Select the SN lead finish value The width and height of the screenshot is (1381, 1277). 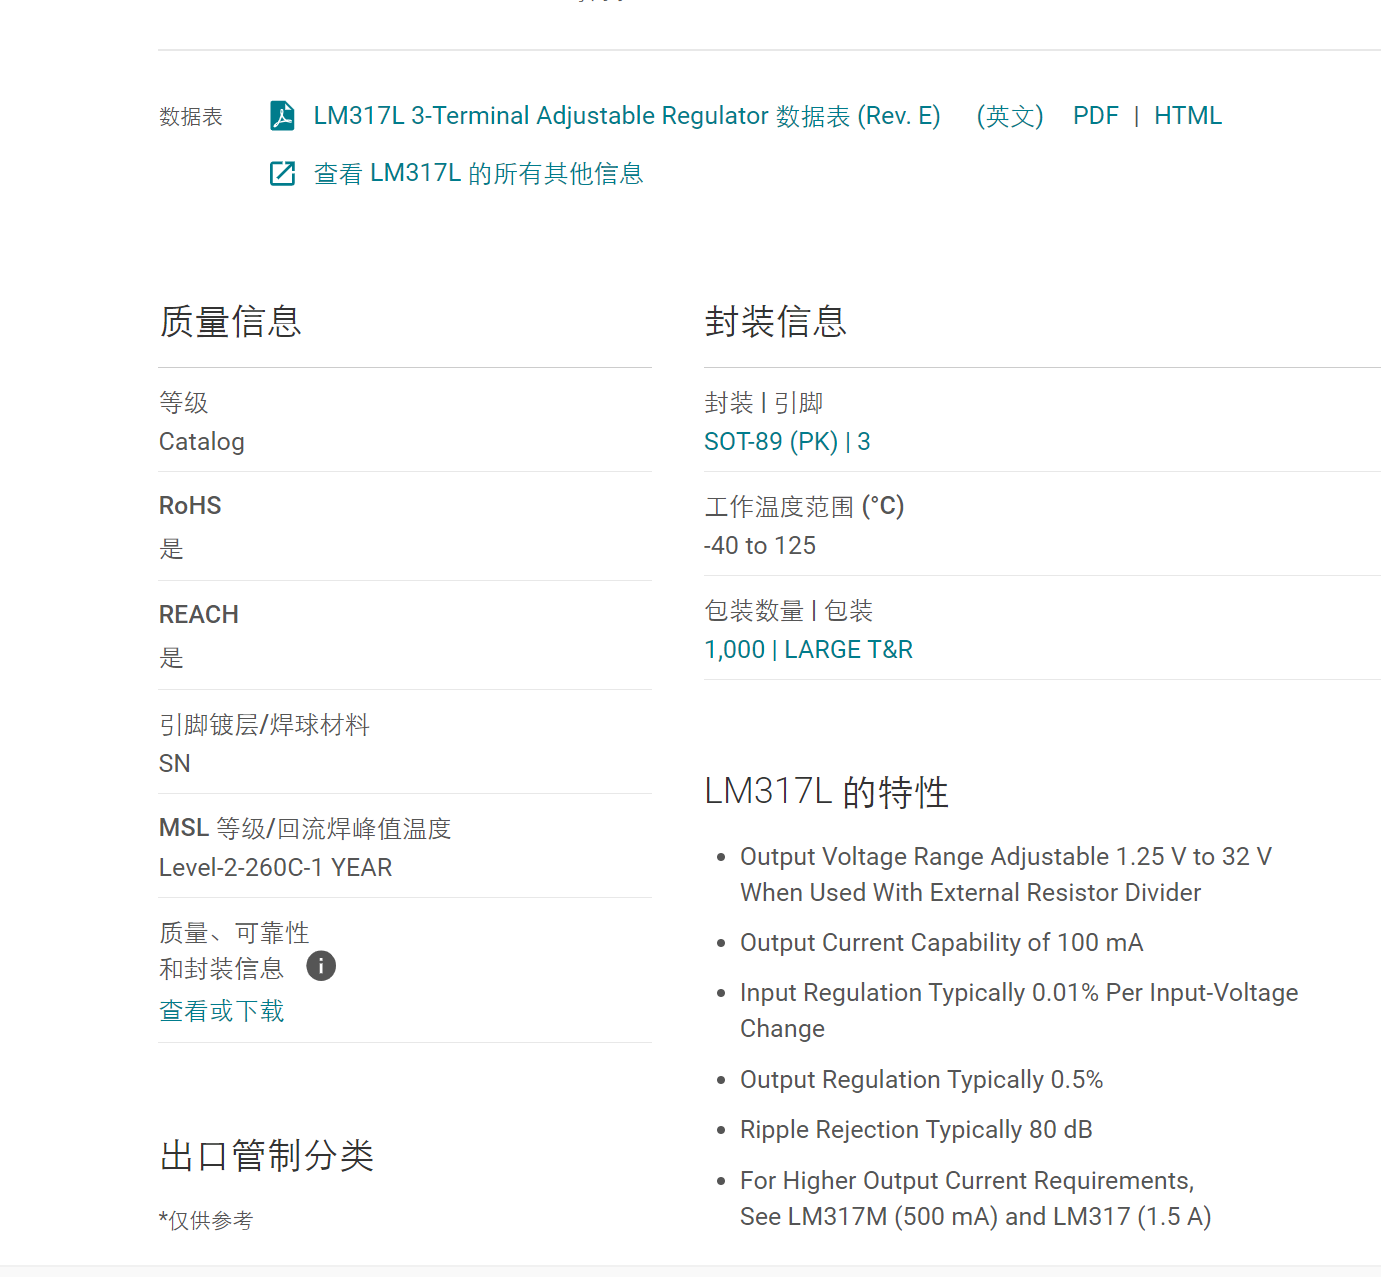[175, 764]
